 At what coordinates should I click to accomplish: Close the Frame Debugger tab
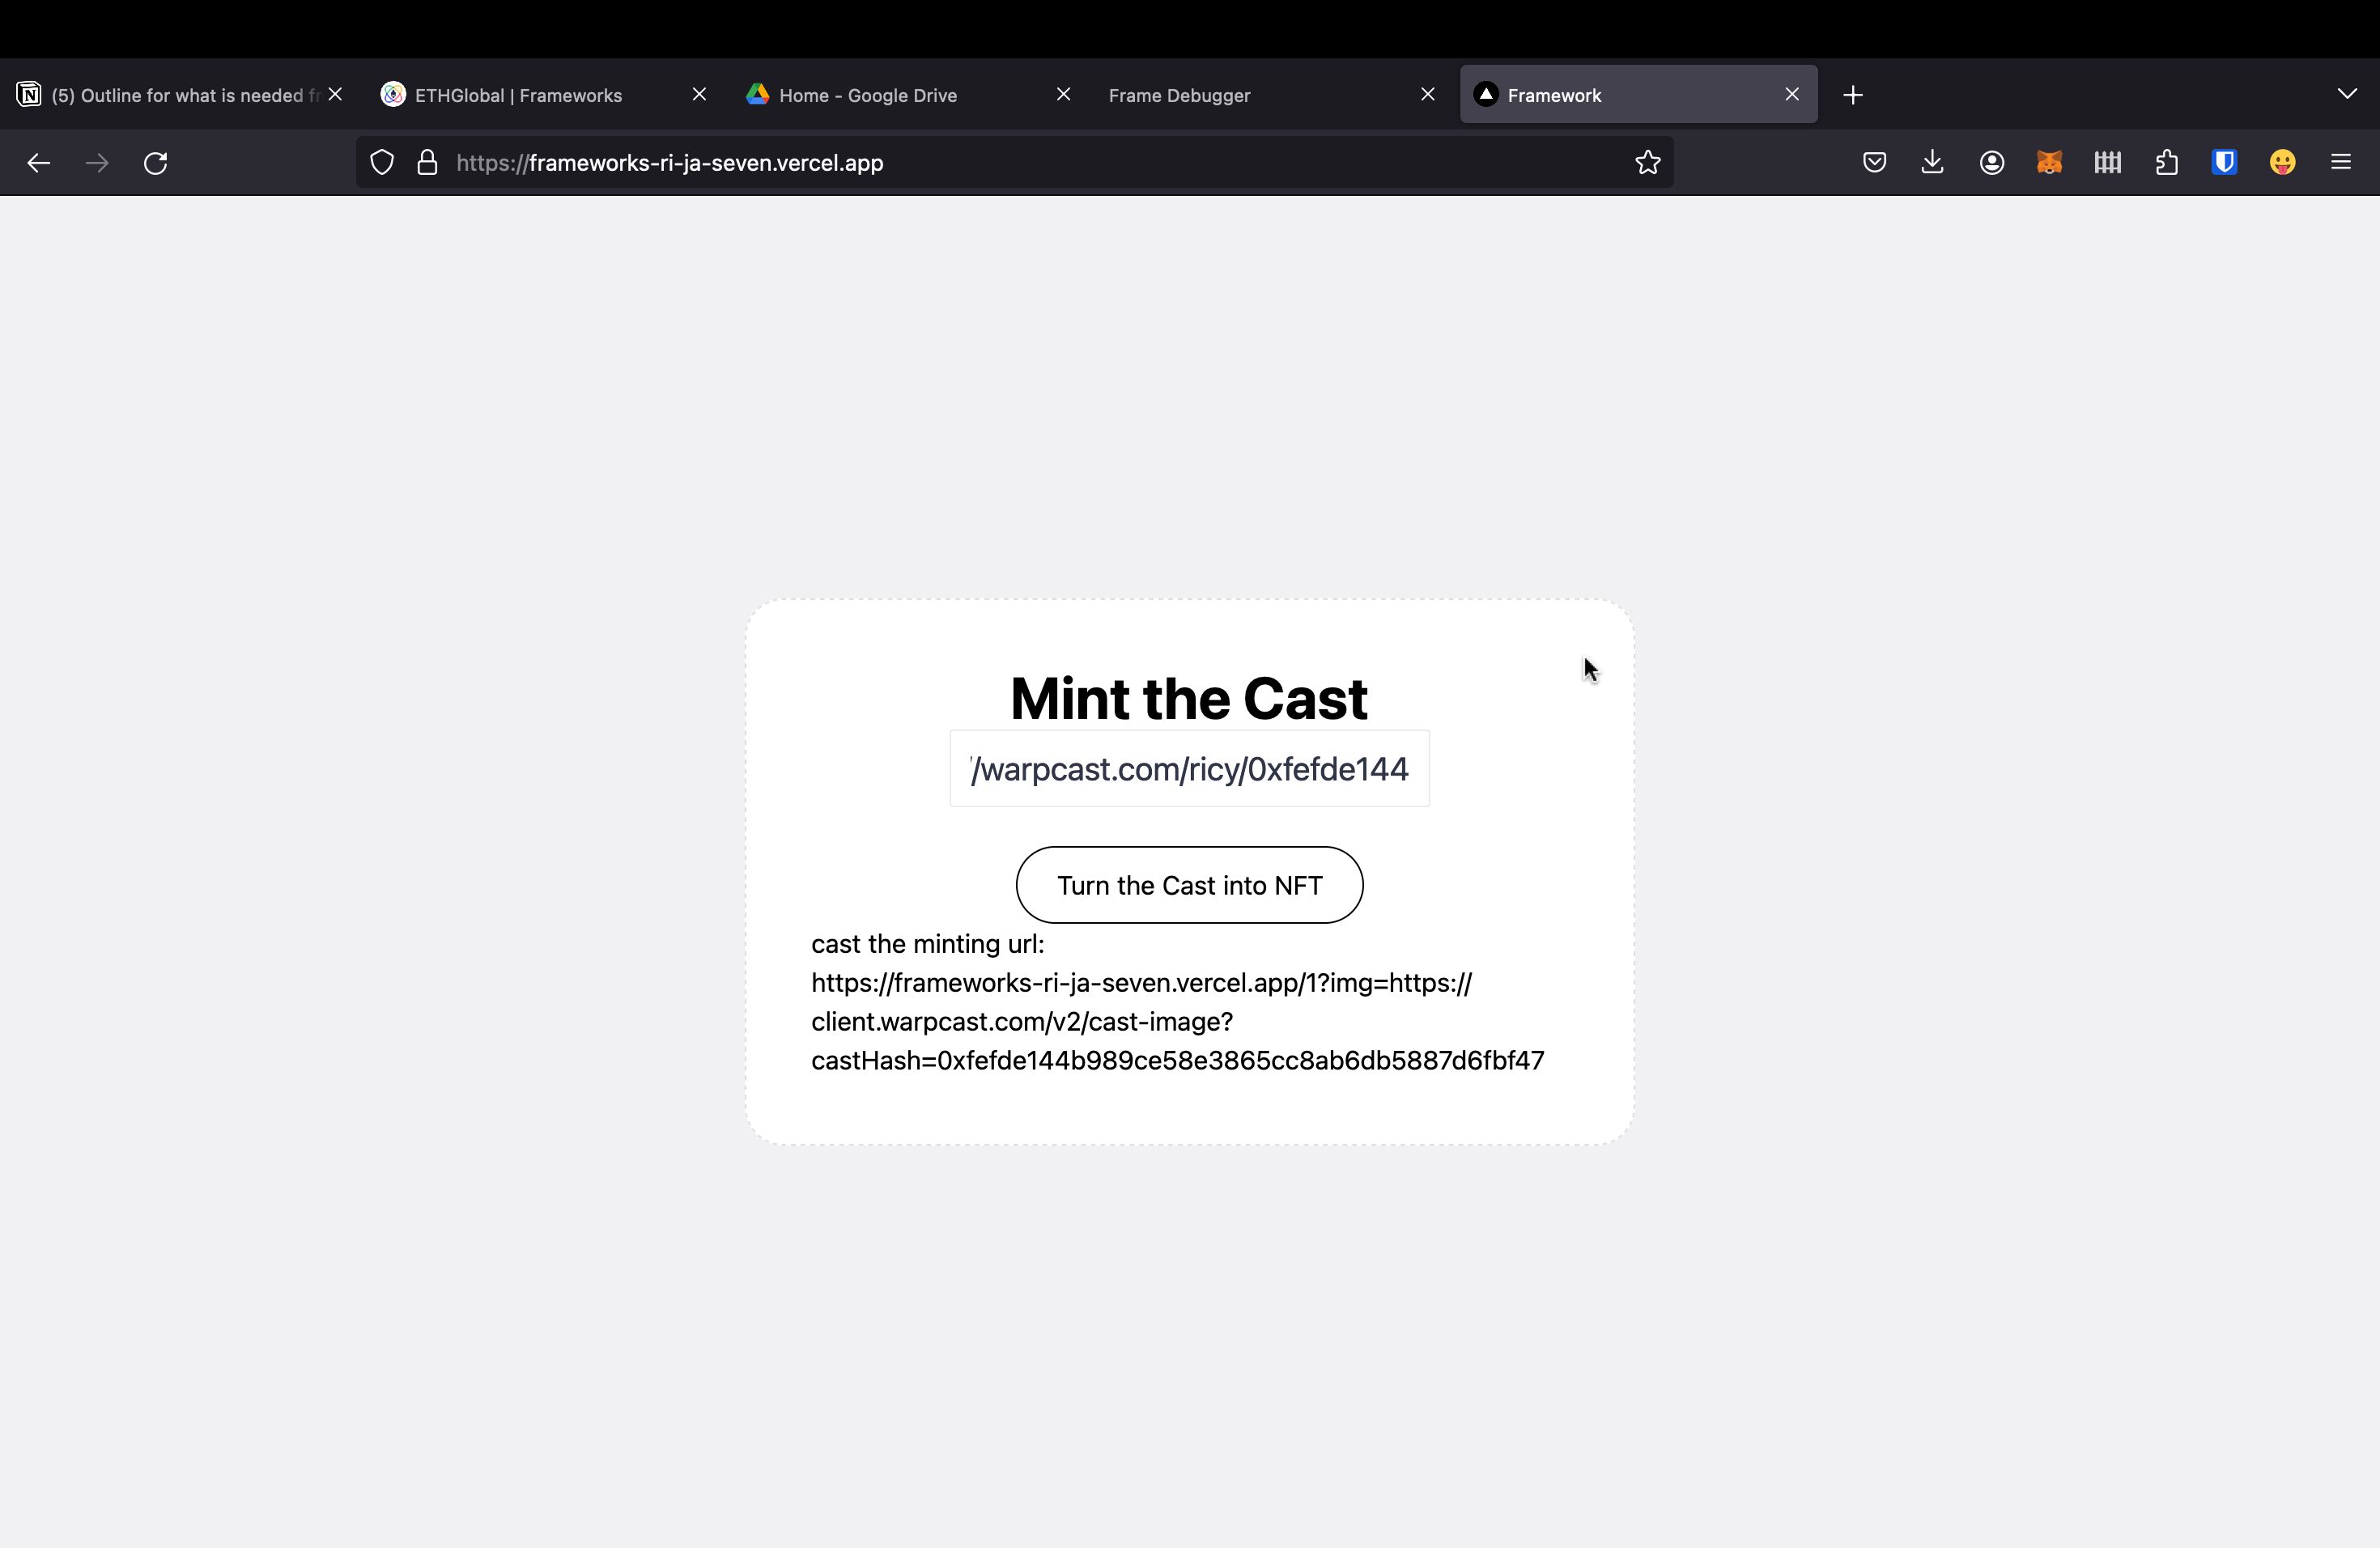(1428, 94)
